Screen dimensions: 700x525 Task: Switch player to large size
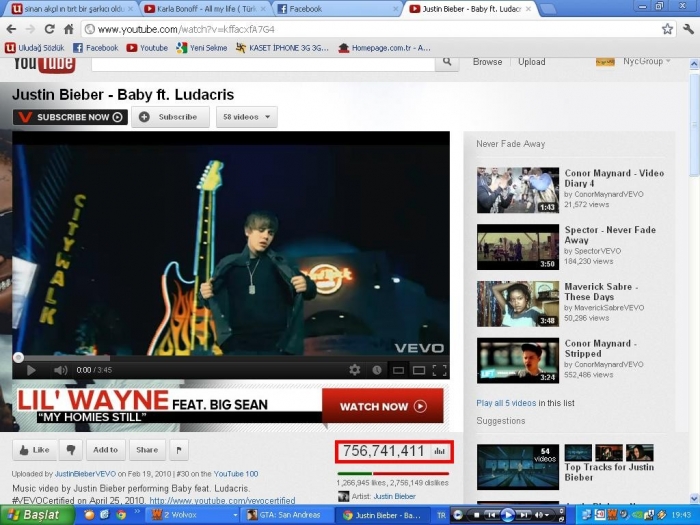click(x=419, y=370)
